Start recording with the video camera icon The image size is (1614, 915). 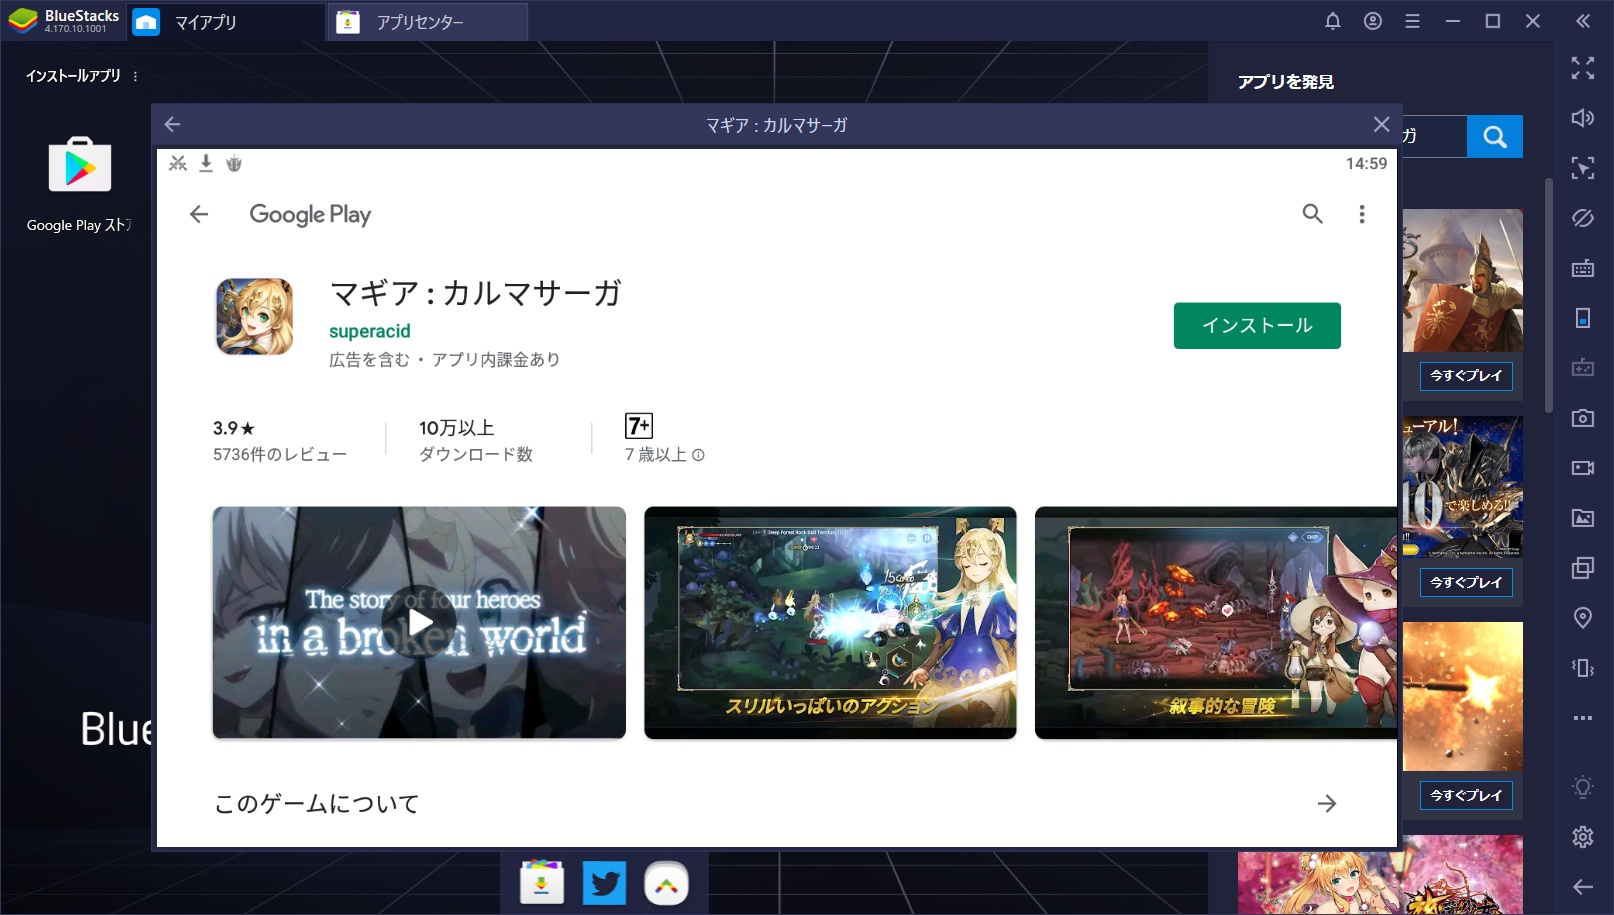(x=1583, y=468)
